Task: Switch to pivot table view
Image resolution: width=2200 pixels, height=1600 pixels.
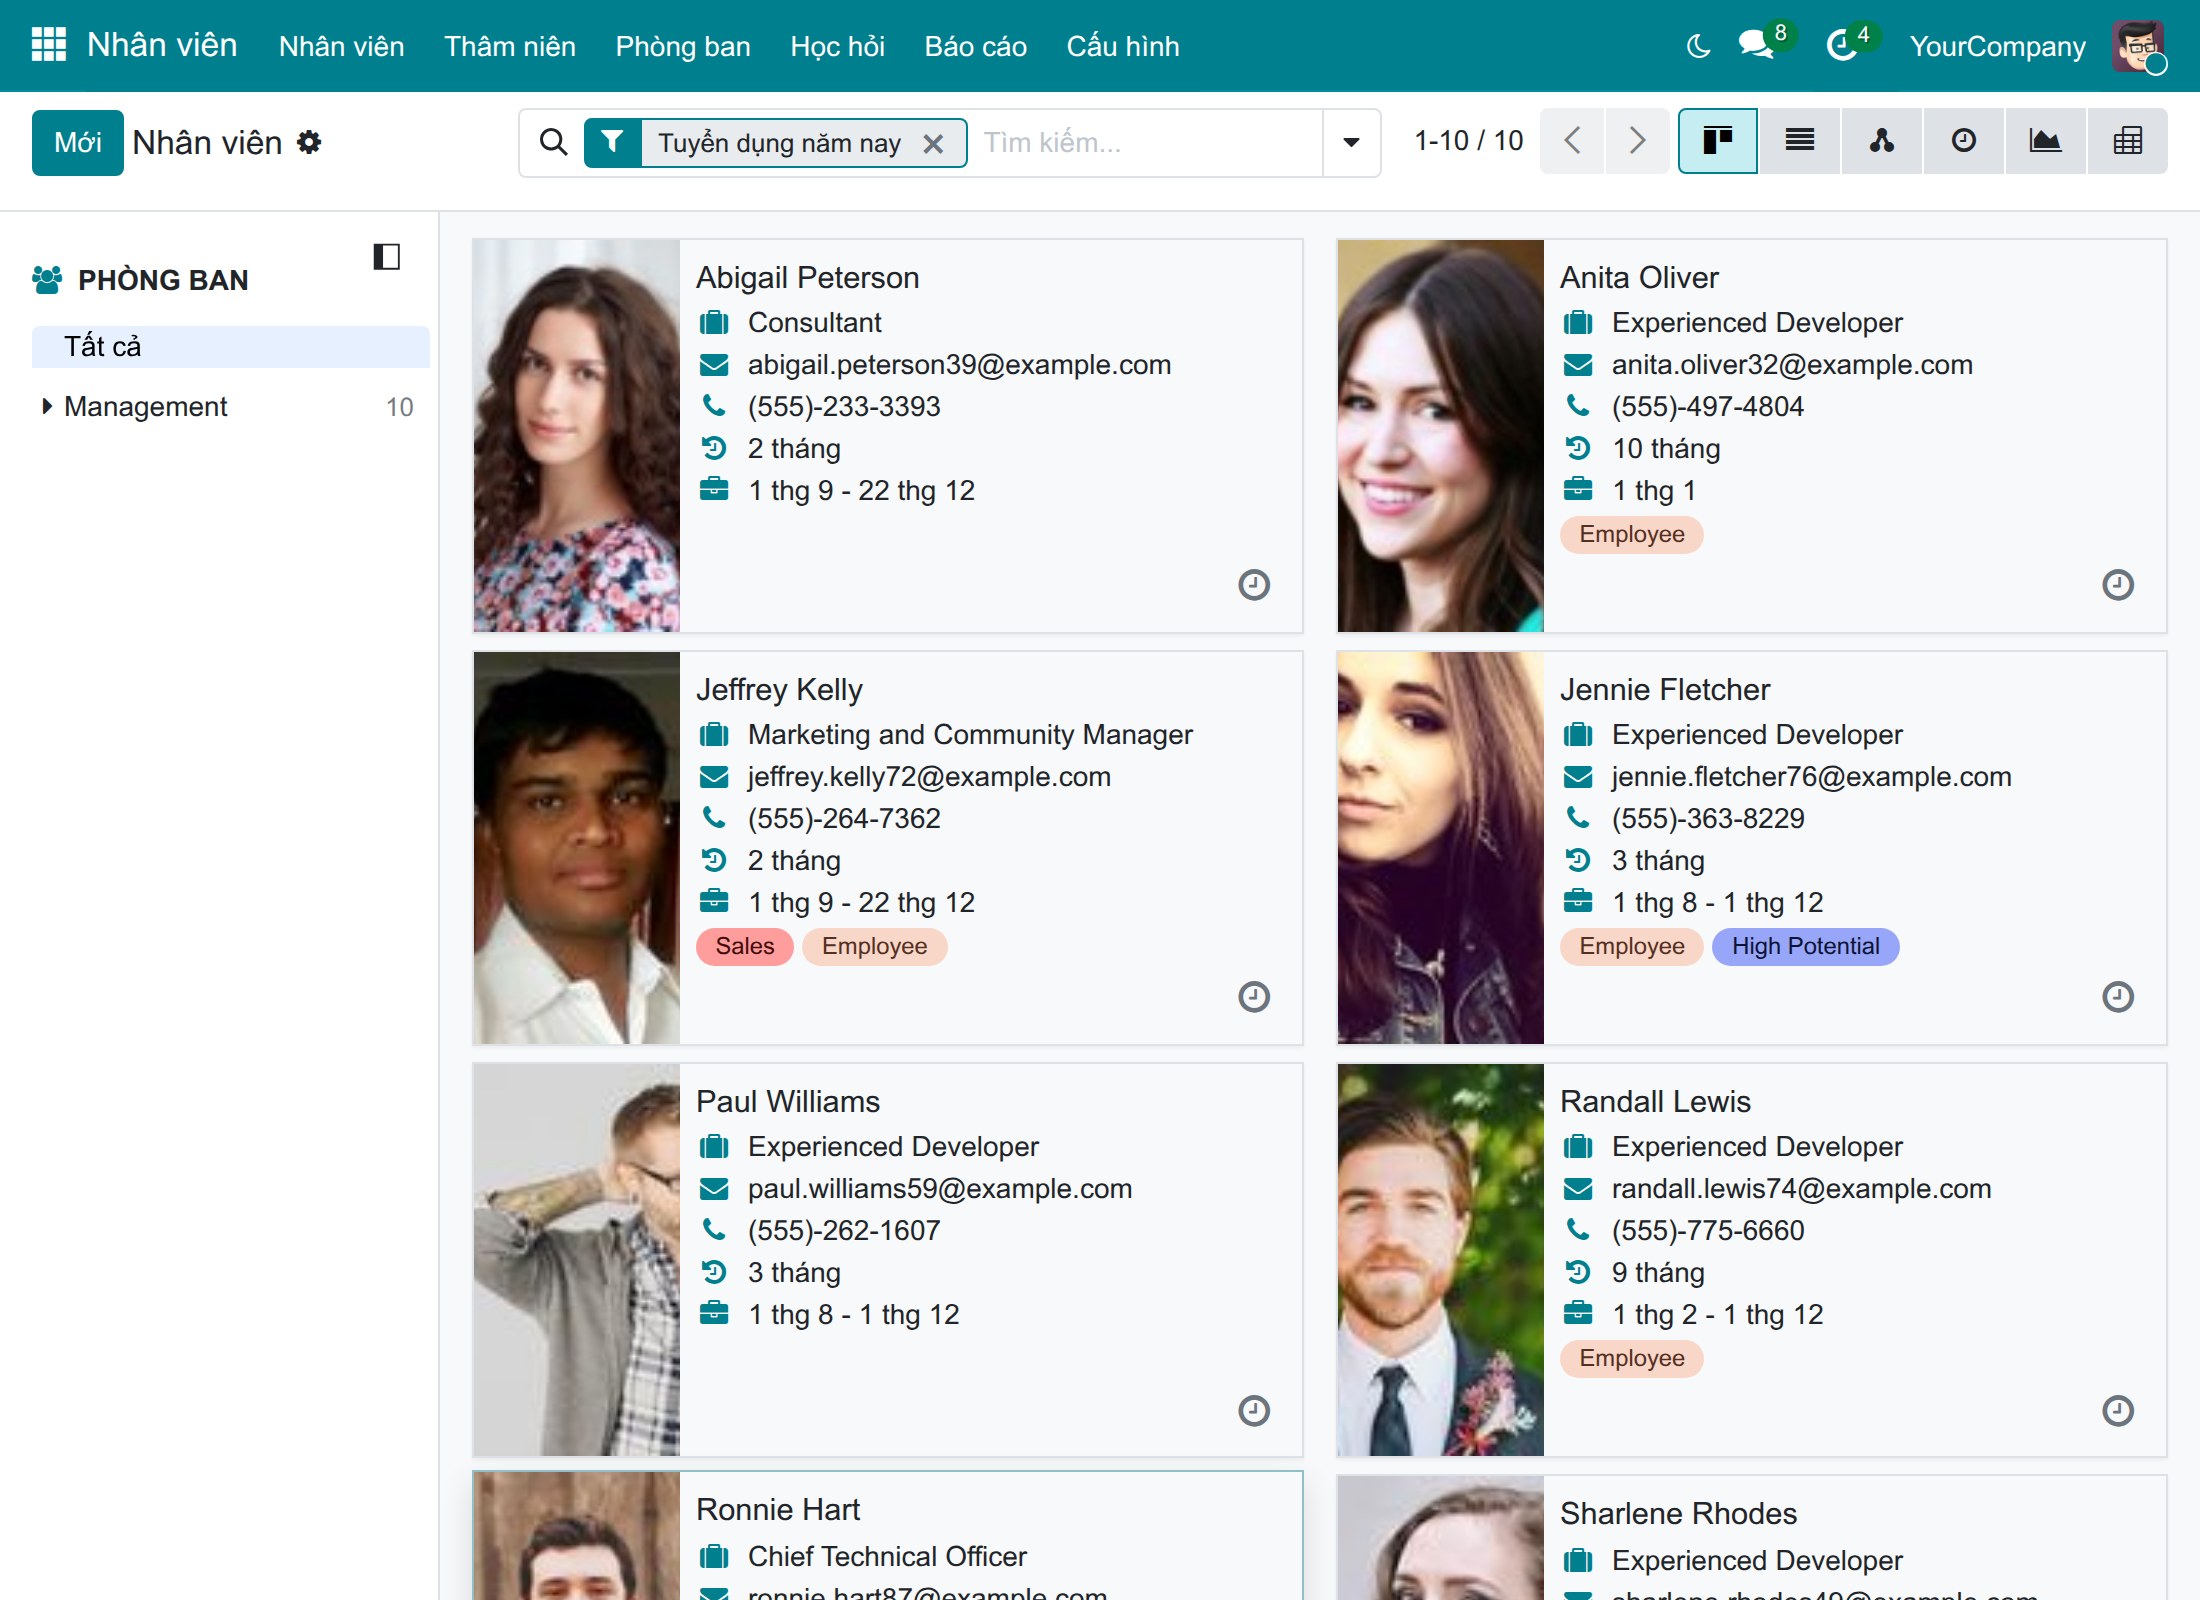Action: click(x=2128, y=141)
